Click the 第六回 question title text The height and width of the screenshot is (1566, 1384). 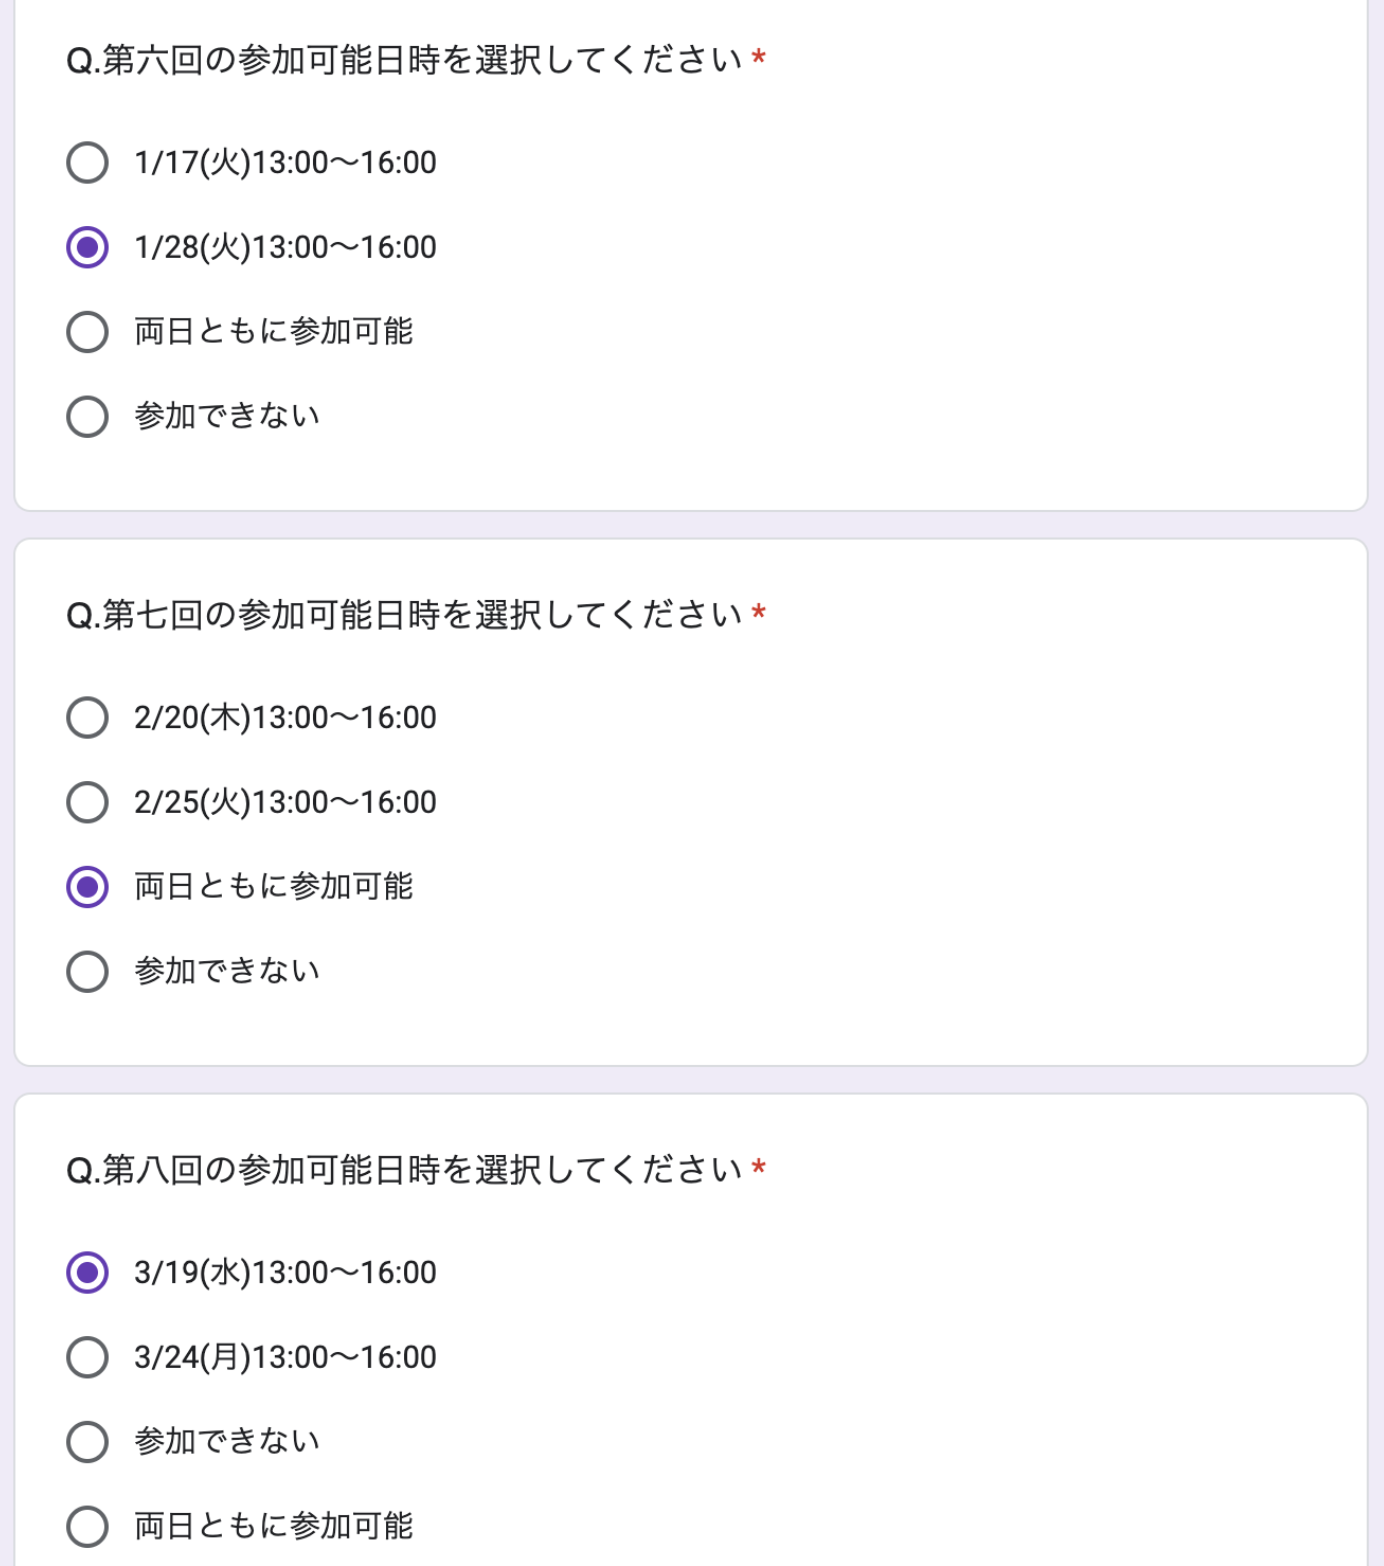click(x=404, y=60)
